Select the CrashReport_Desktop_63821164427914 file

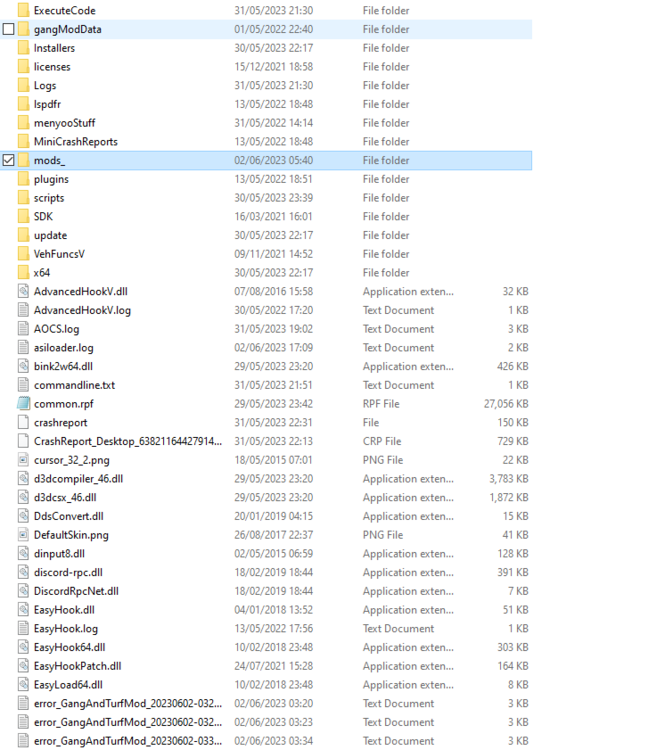128,441
